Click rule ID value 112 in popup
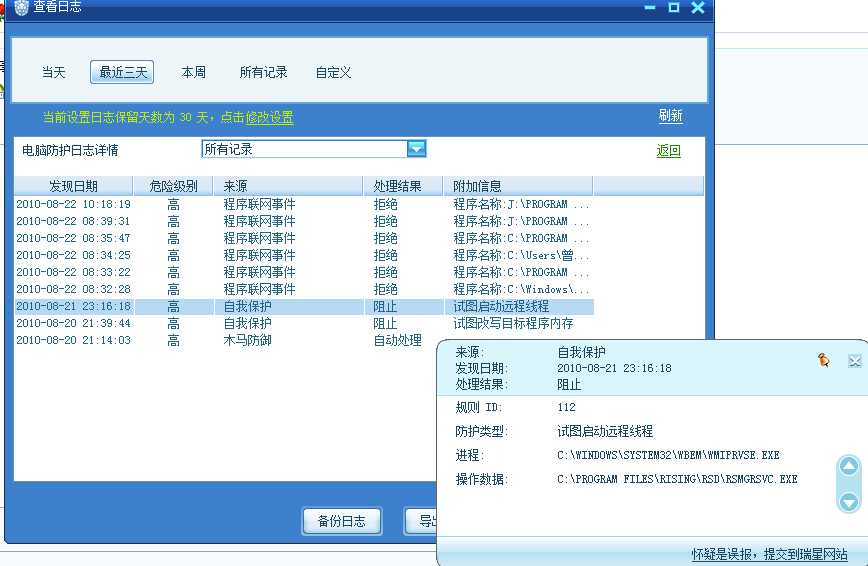The image size is (868, 566). pyautogui.click(x=566, y=407)
